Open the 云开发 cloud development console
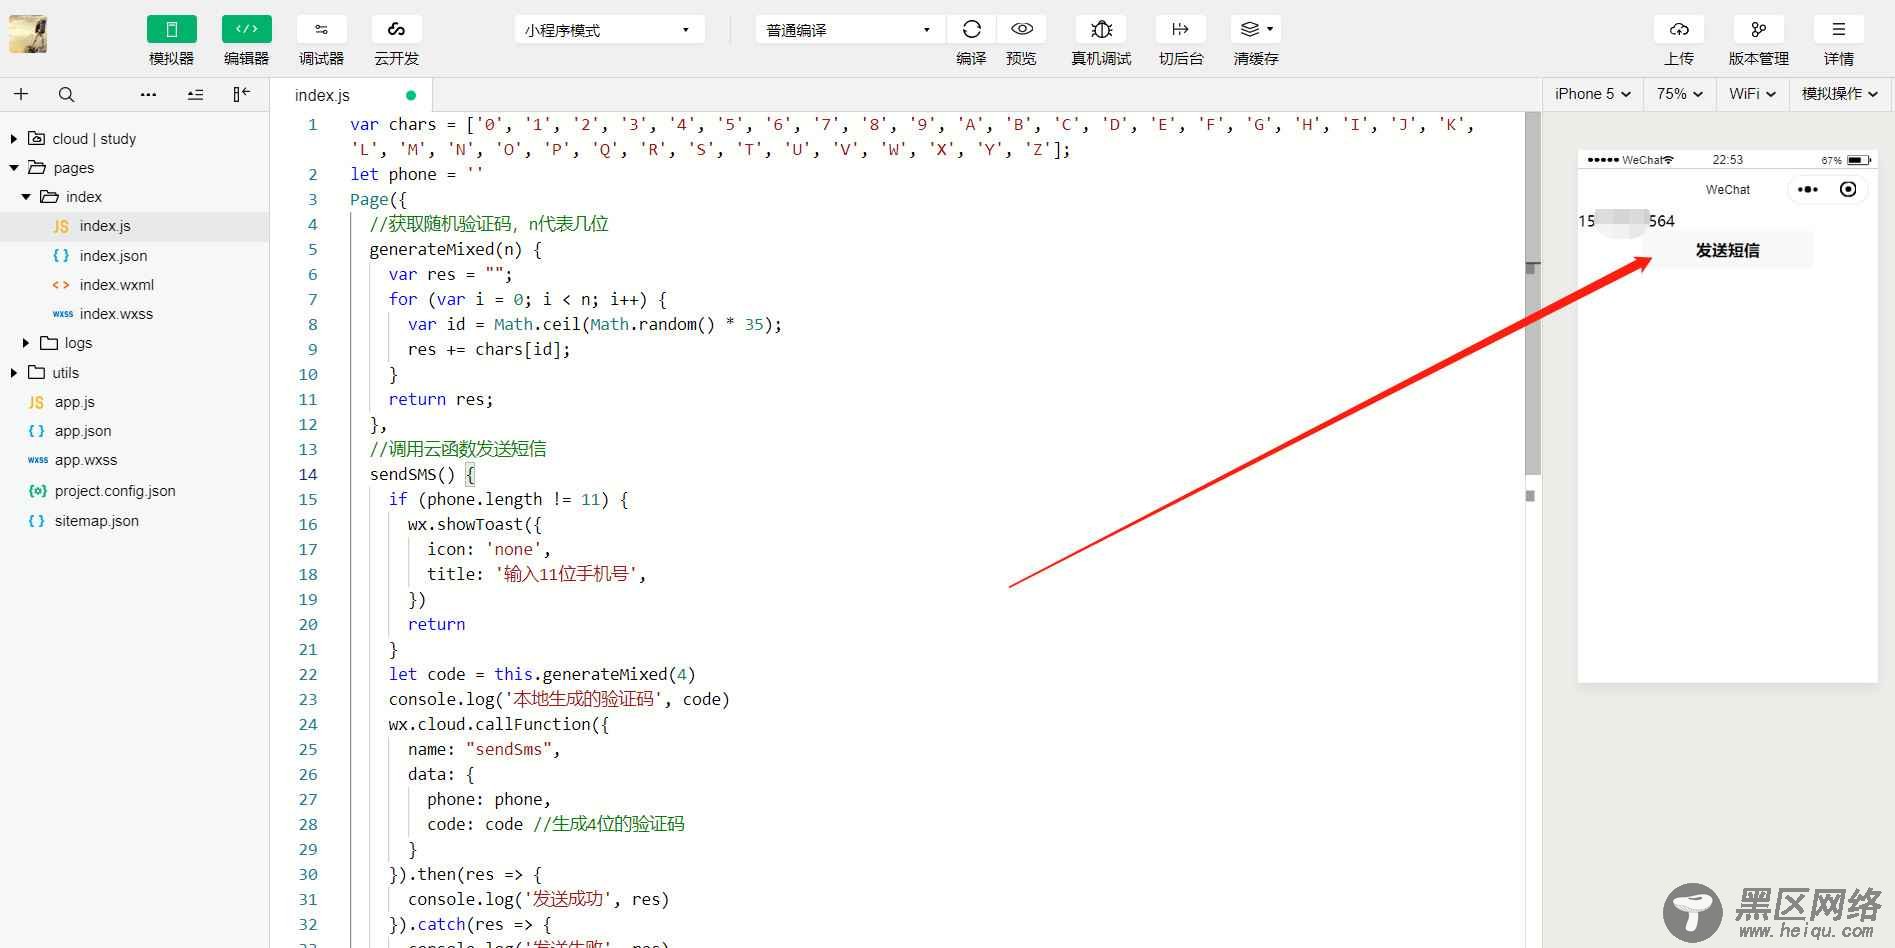Screen dimensions: 1895x948 click(x=396, y=30)
